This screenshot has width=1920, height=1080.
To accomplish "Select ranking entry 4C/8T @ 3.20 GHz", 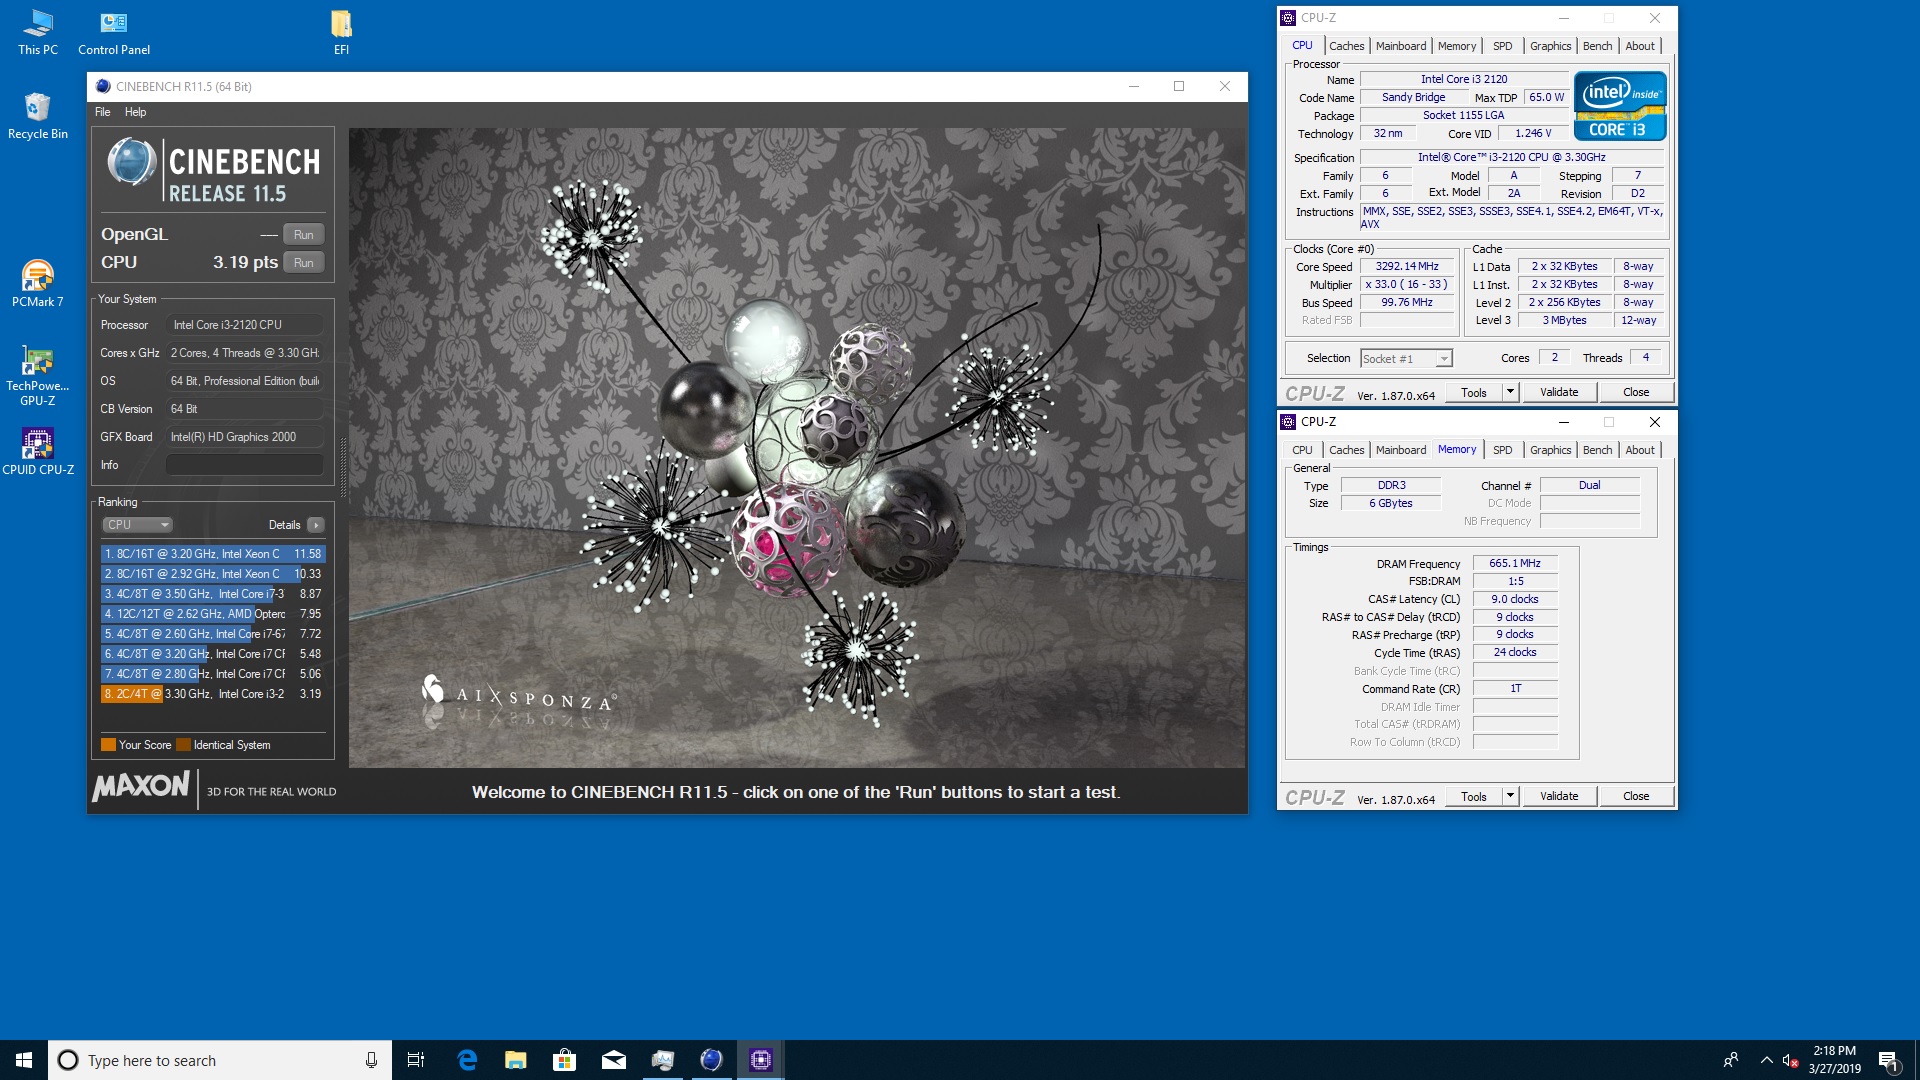I will [213, 654].
